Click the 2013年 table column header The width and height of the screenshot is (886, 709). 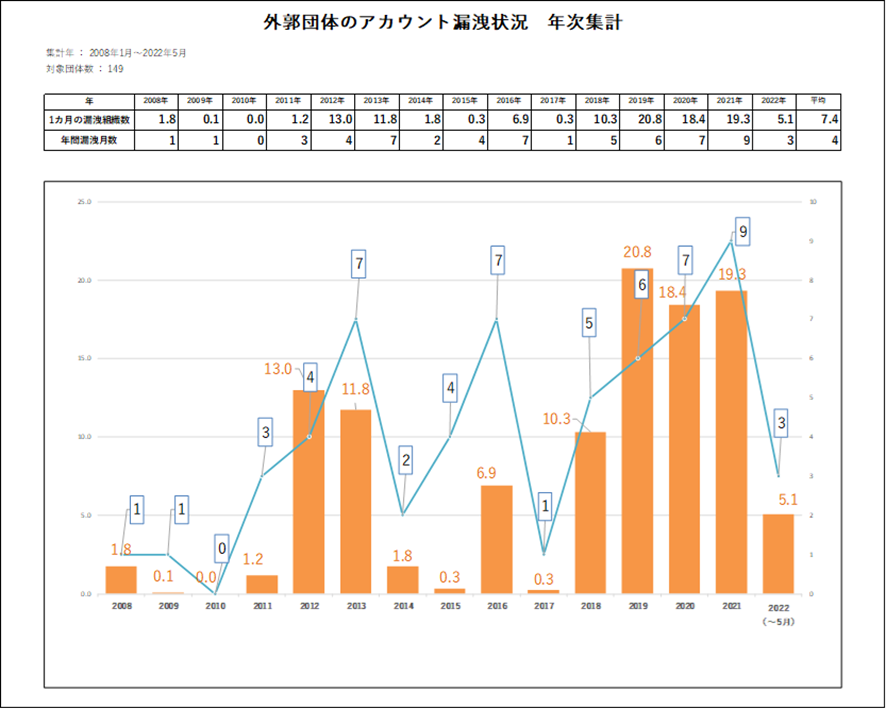coord(377,101)
